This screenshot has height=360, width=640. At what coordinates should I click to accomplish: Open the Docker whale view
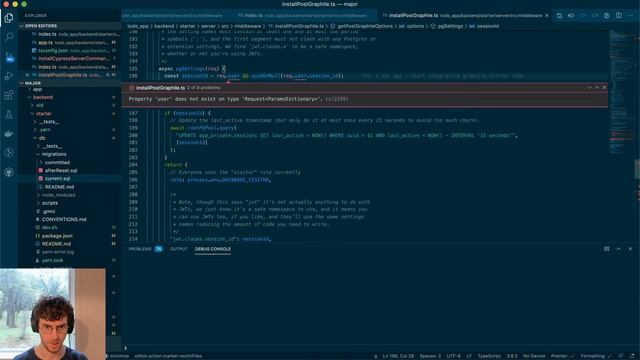[9, 134]
